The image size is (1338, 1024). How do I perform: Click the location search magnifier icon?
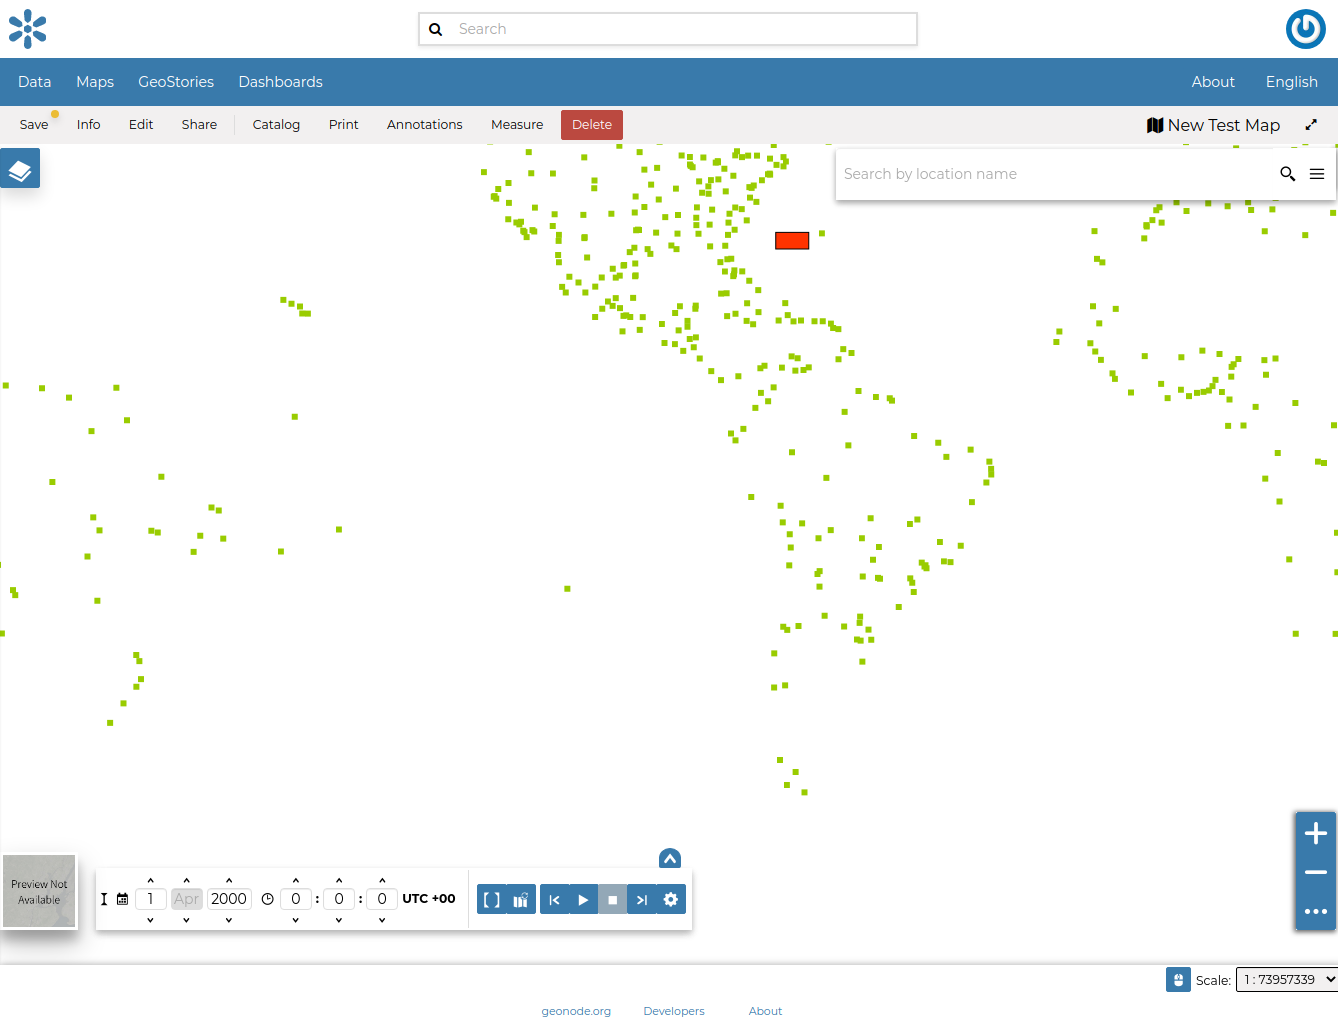tap(1287, 174)
